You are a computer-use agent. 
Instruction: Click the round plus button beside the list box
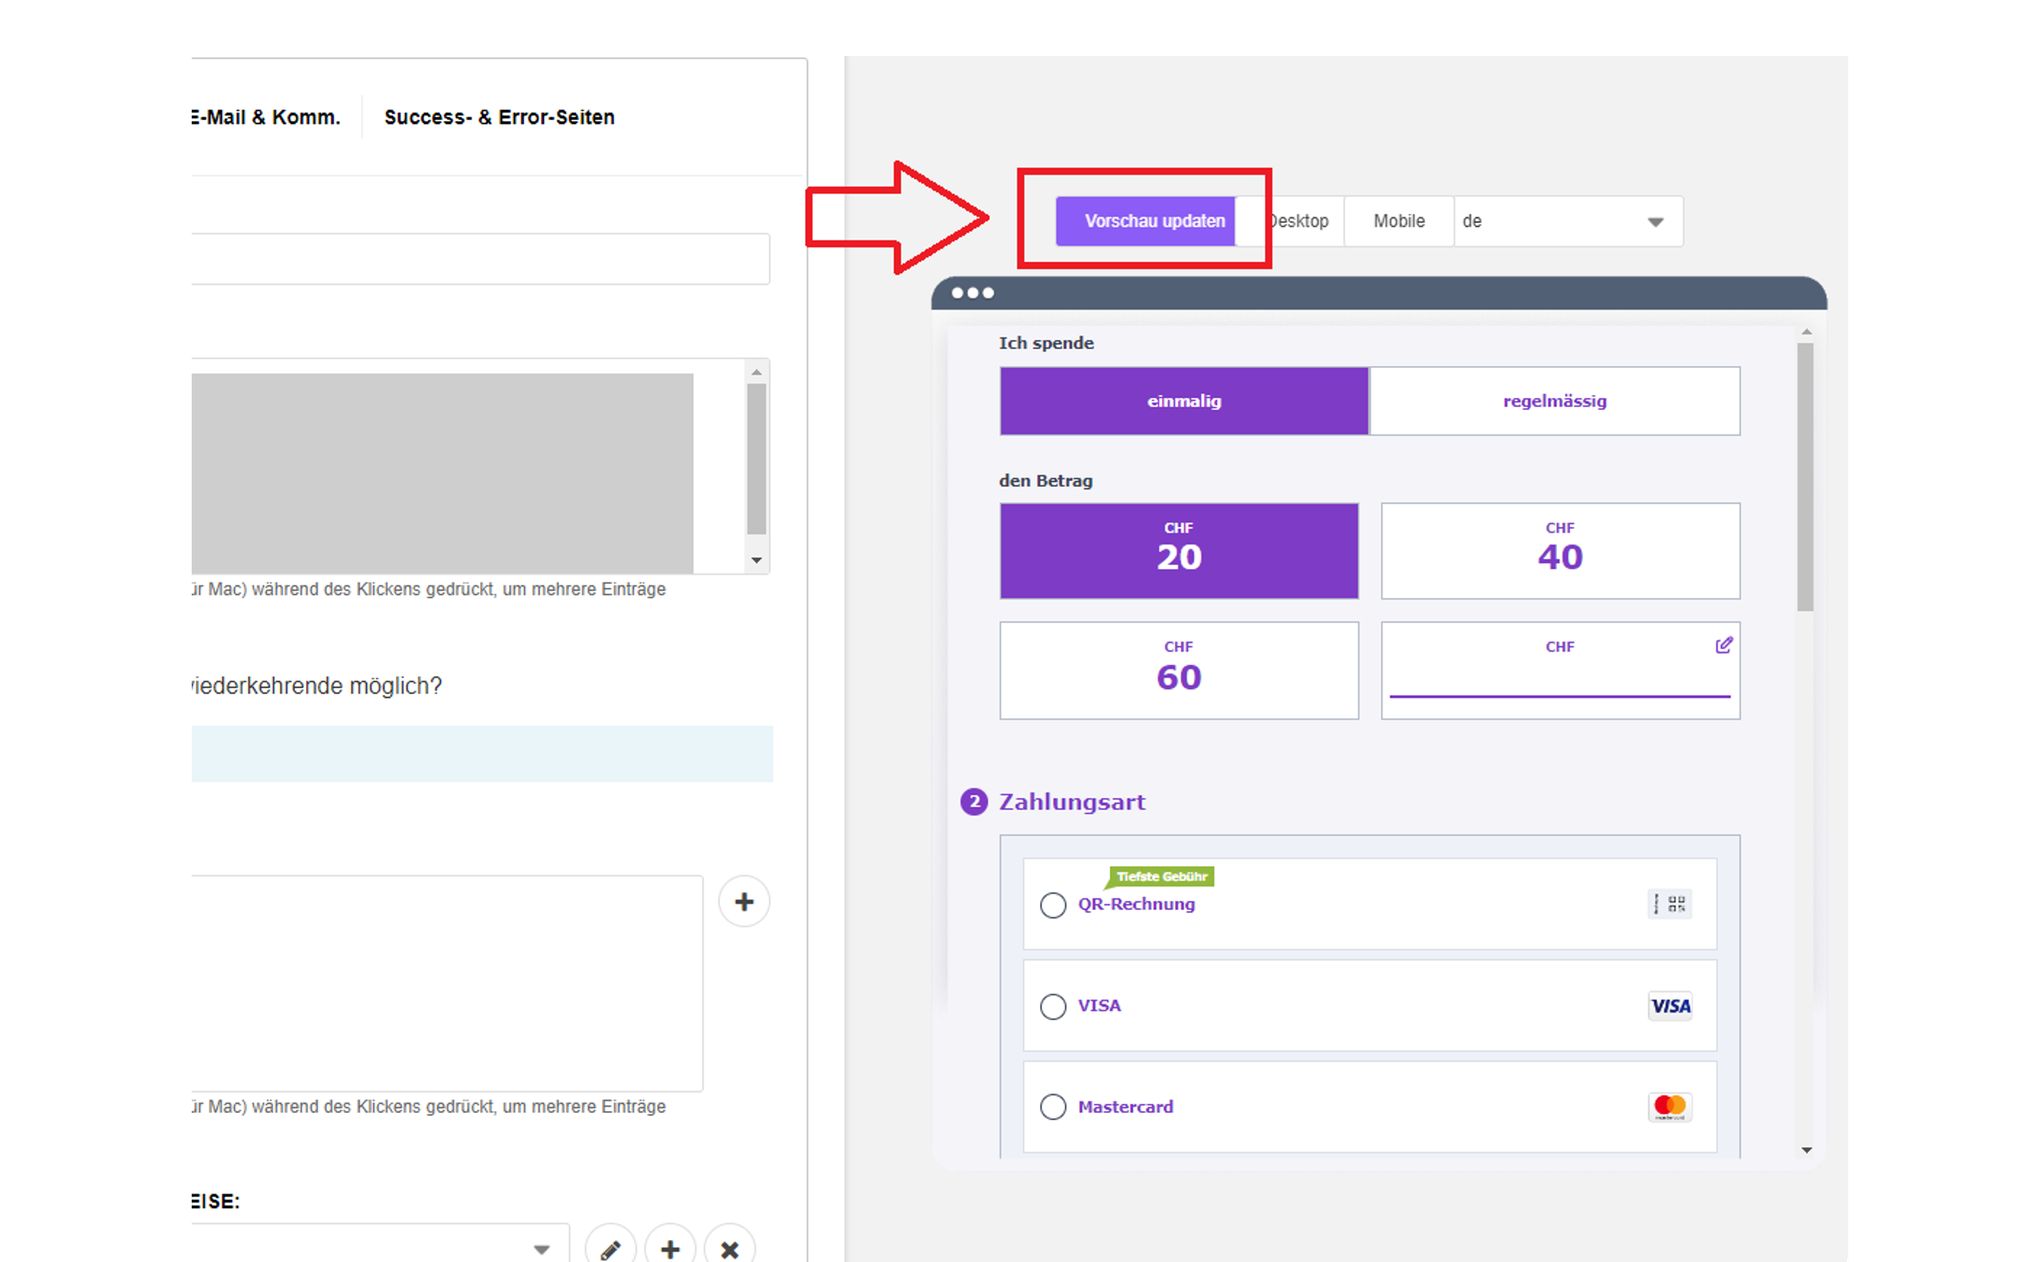(744, 902)
